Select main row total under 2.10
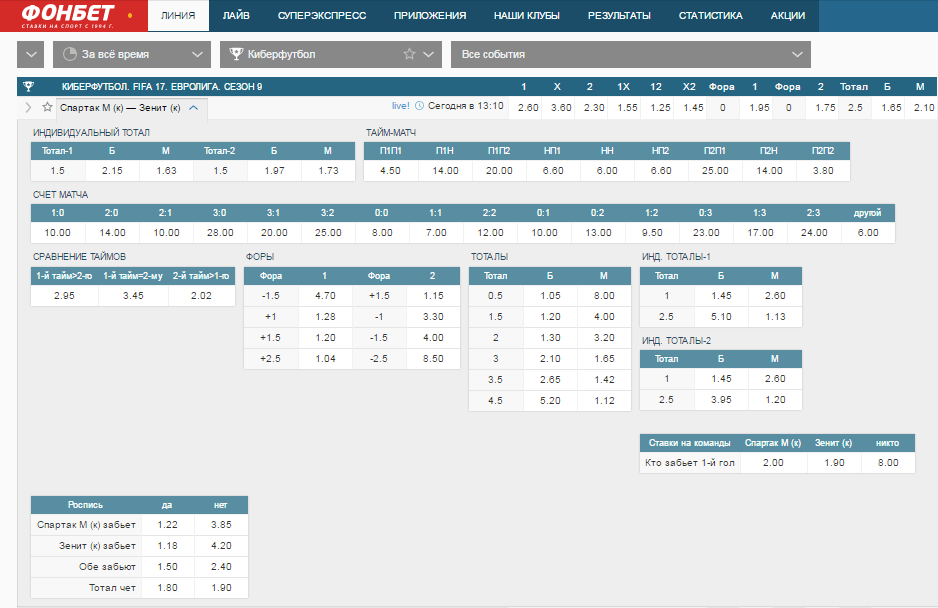 pos(923,108)
